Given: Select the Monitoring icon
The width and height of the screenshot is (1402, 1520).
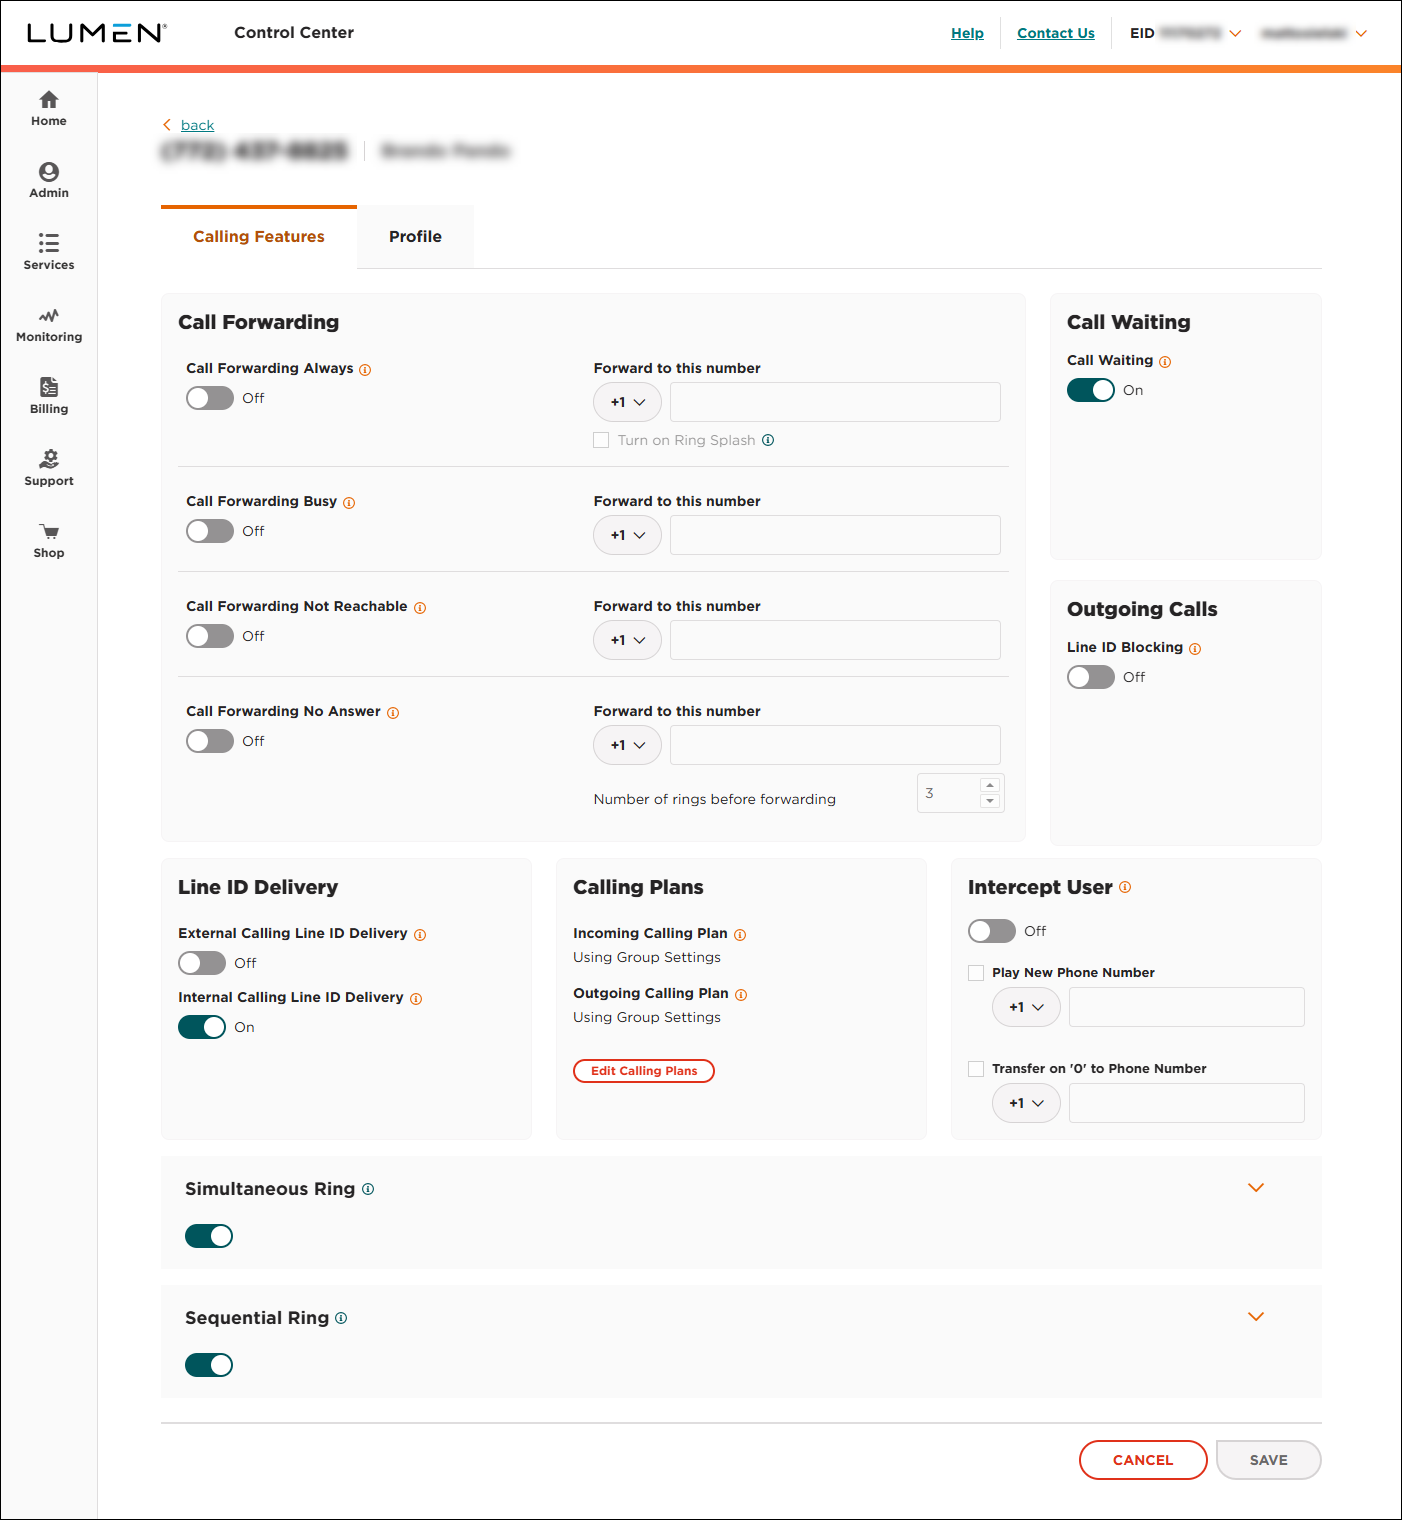Looking at the screenshot, I should (48, 324).
